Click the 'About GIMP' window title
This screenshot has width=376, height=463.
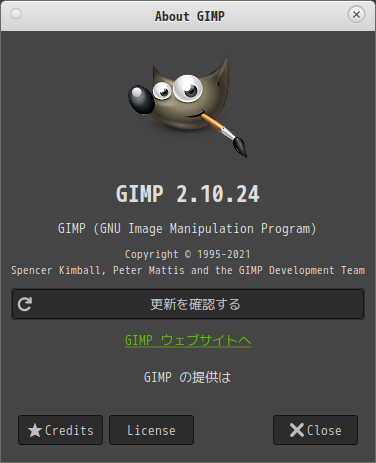(x=190, y=16)
